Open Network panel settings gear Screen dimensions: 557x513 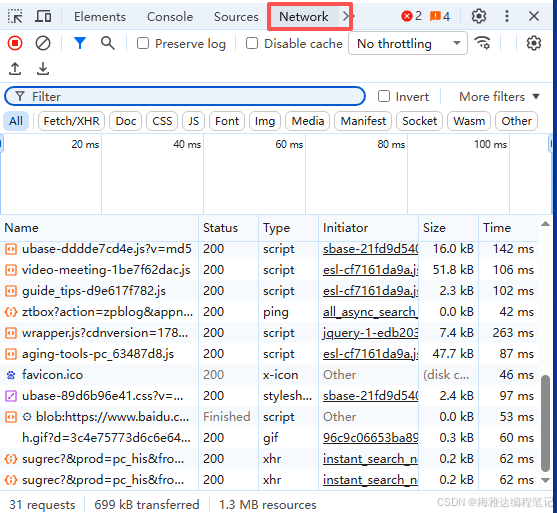[534, 43]
